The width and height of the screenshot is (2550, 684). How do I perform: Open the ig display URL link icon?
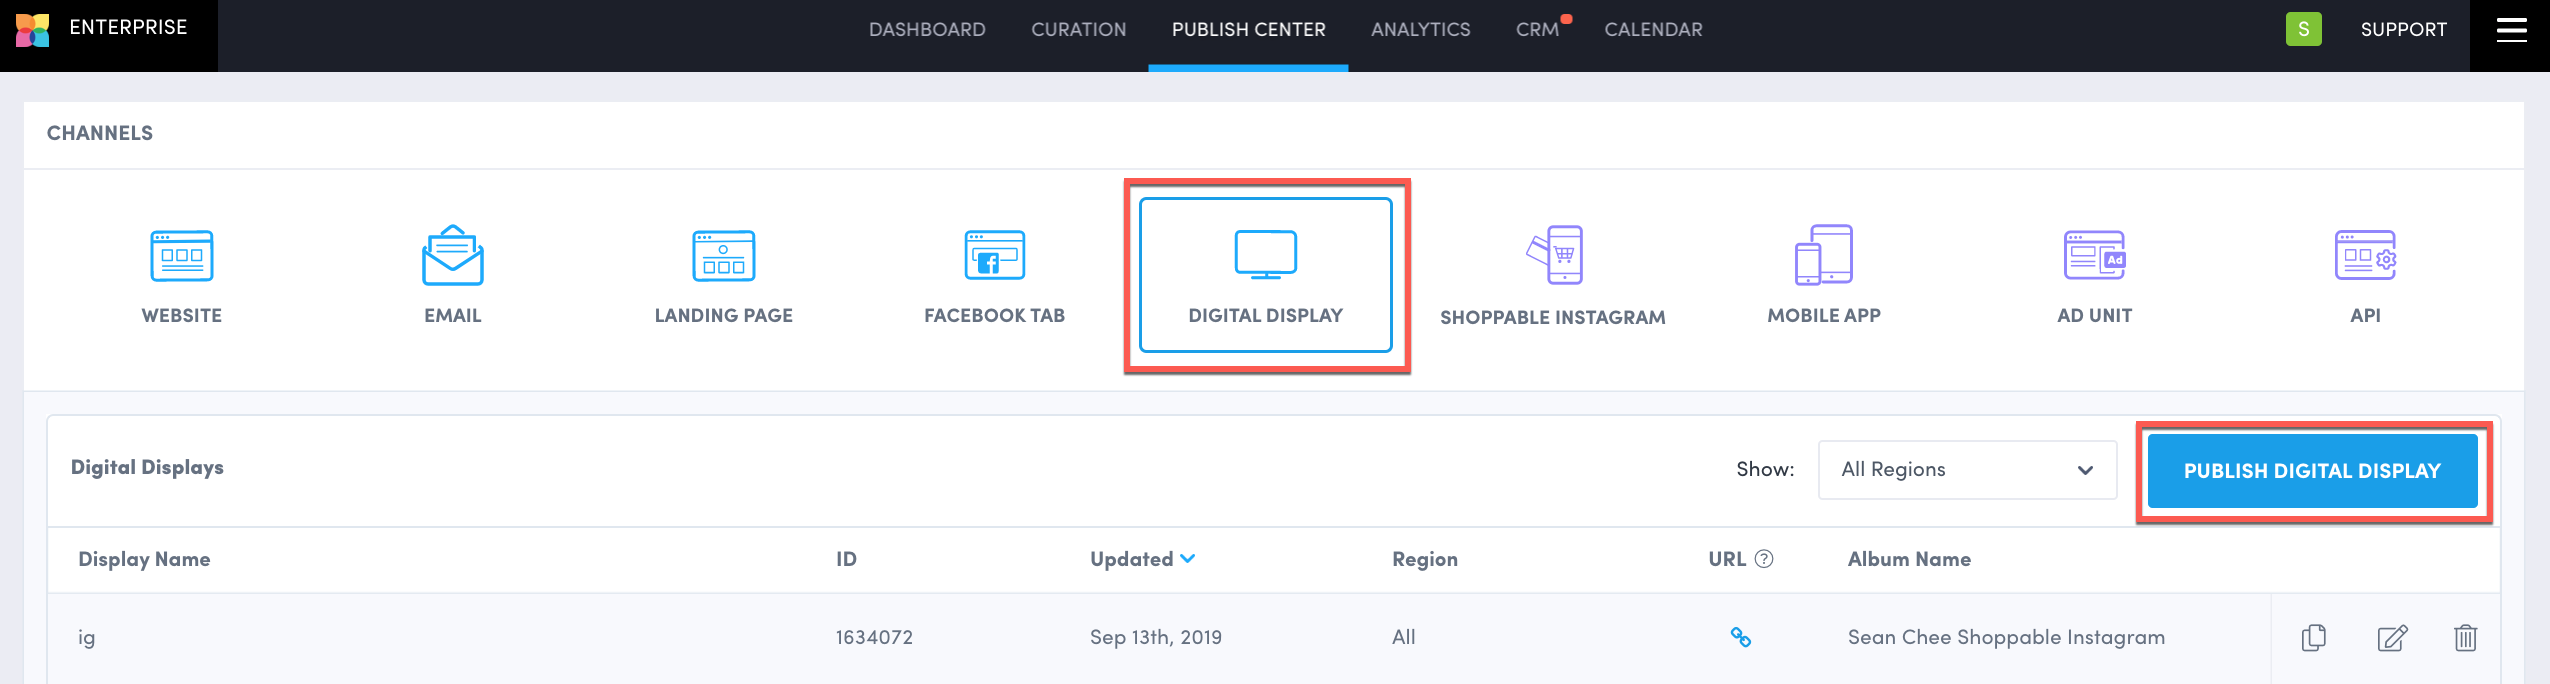(x=1740, y=637)
